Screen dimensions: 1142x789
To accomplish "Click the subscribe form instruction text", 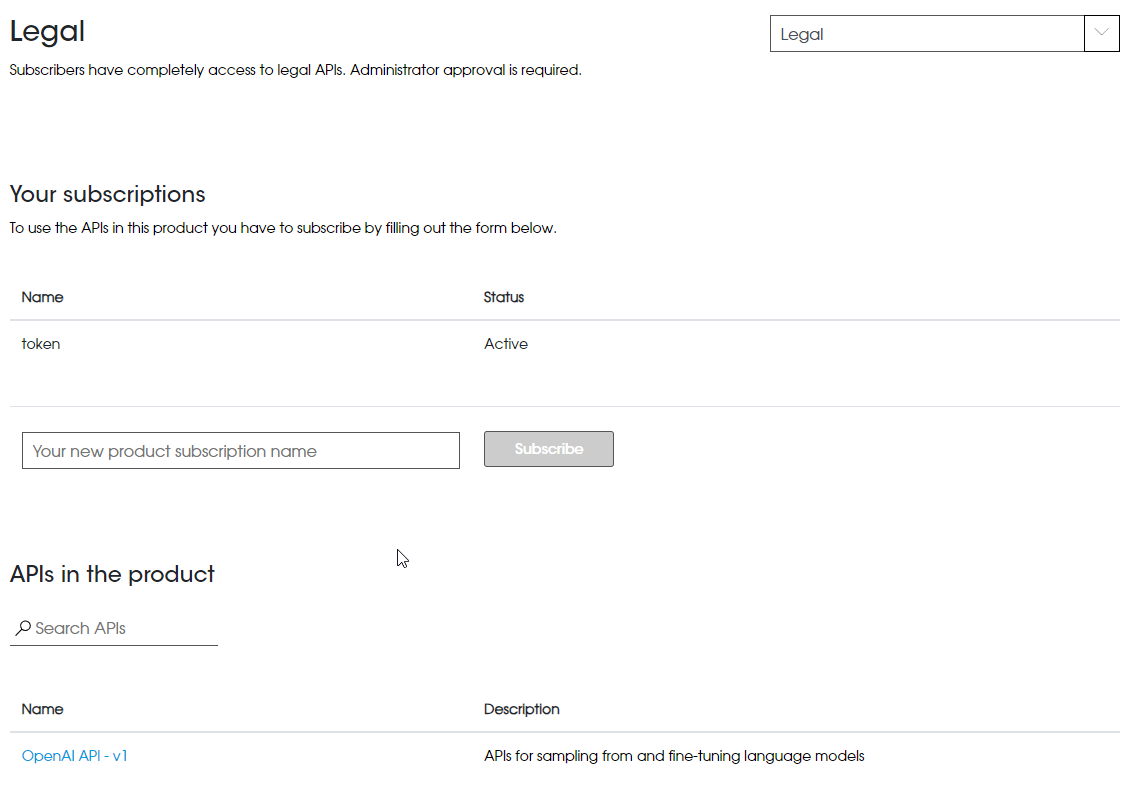I will 283,228.
